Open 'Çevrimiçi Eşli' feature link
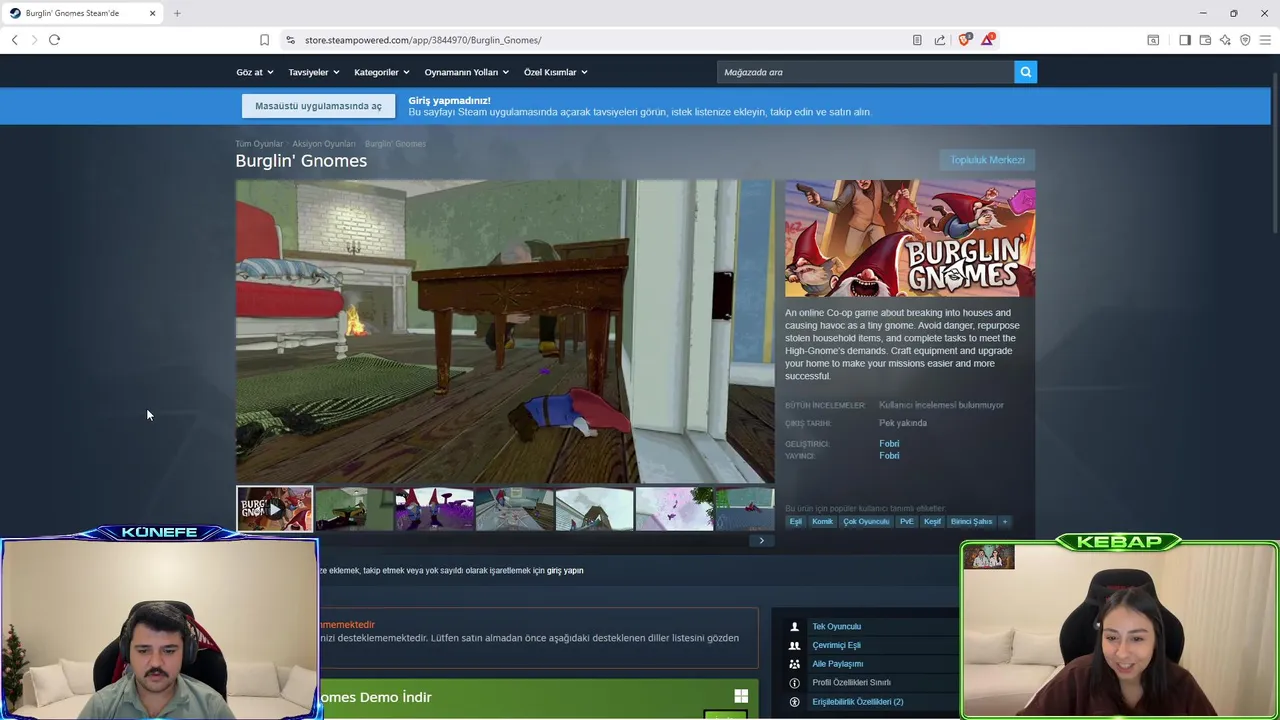This screenshot has width=1280, height=720. click(x=836, y=645)
